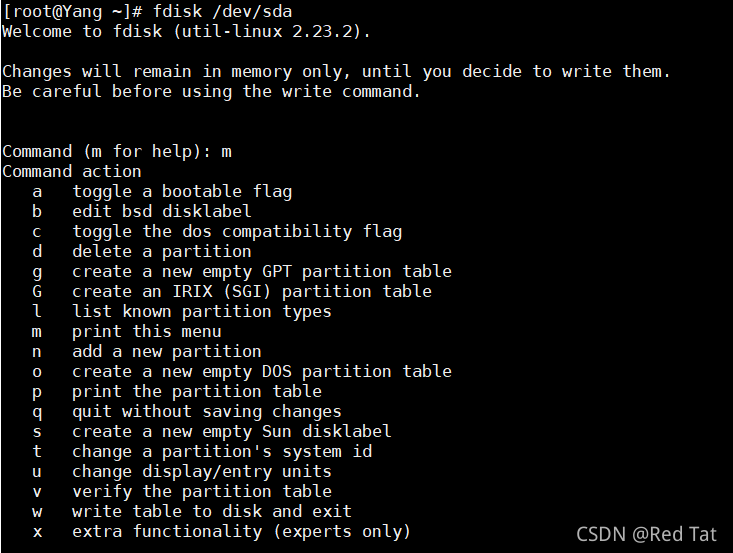Screen dimensions: 733x553
Task: Click the 'fdisk /dev/sda' command text
Action: coord(223,11)
